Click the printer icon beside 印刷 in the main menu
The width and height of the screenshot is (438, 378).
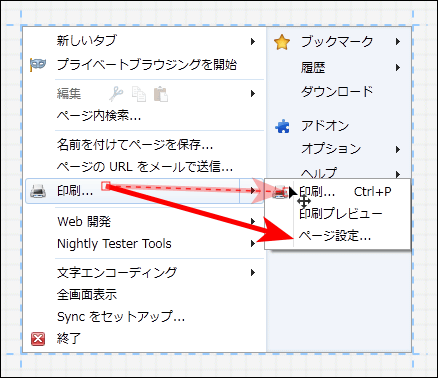tap(38, 191)
